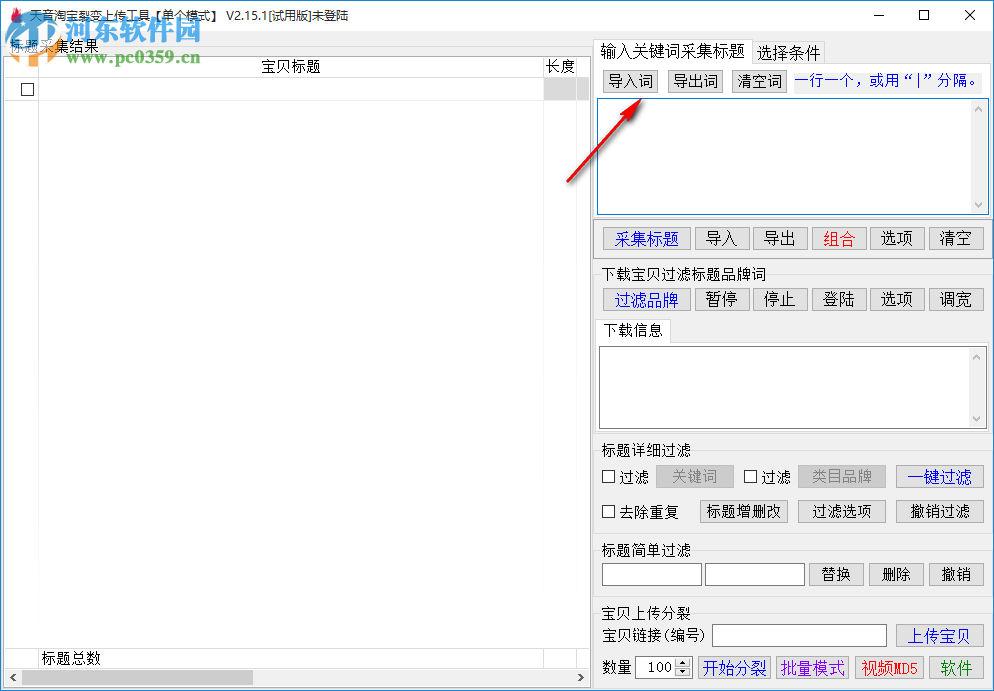The height and width of the screenshot is (691, 994).
Task: Start collecting with 采集标题 button
Action: click(x=647, y=239)
